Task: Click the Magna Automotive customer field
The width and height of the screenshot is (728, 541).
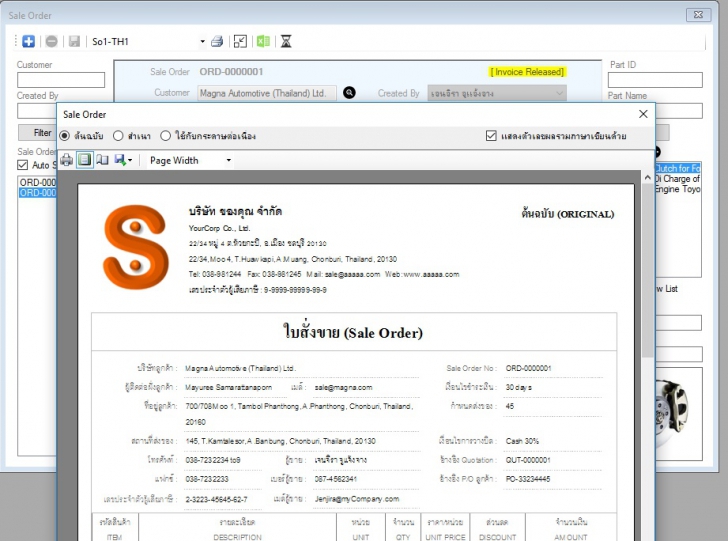Action: click(267, 93)
